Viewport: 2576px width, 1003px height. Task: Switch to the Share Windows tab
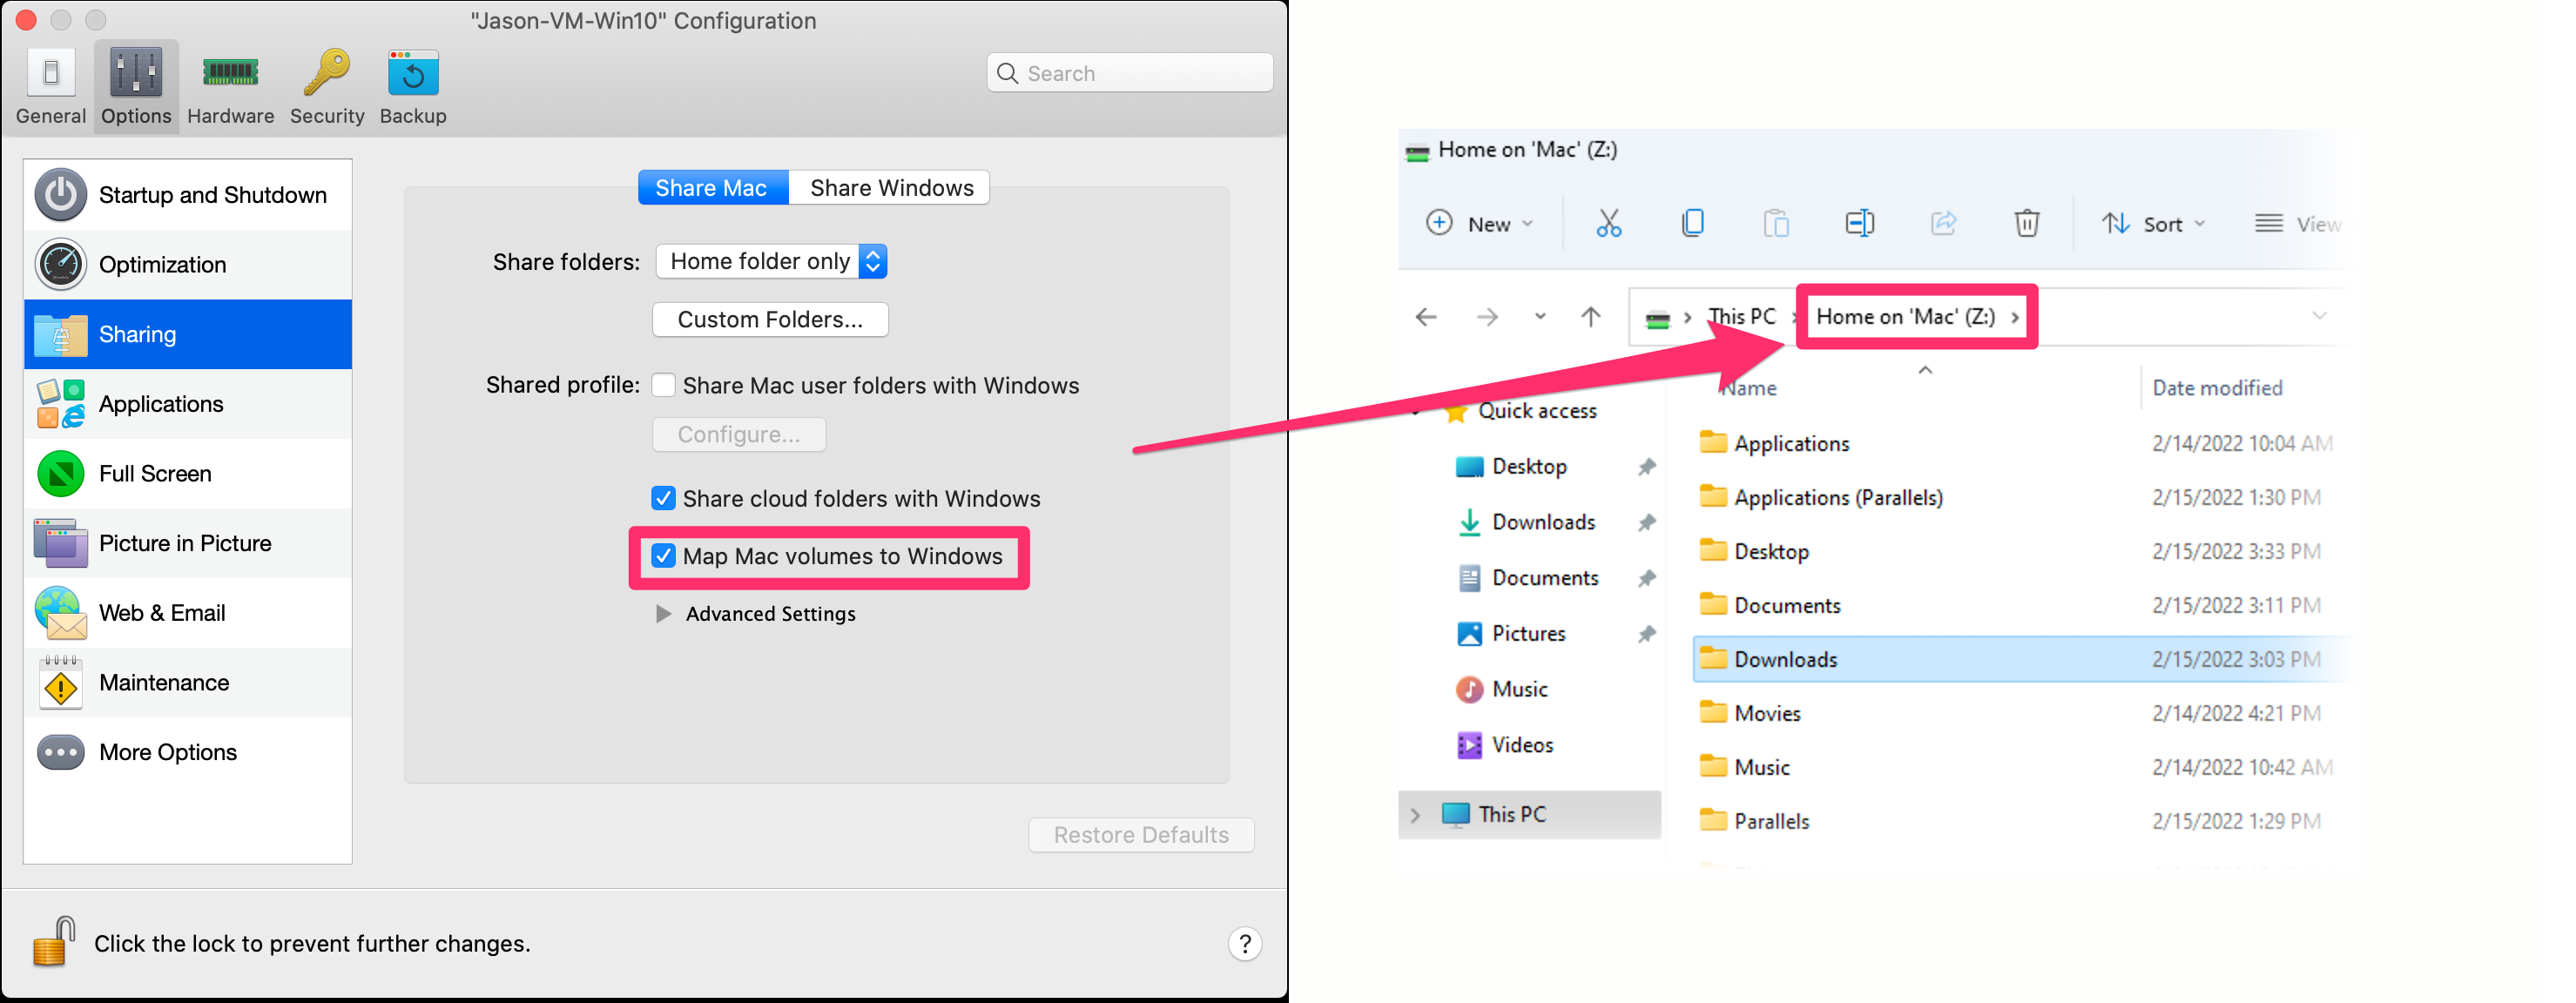point(890,188)
